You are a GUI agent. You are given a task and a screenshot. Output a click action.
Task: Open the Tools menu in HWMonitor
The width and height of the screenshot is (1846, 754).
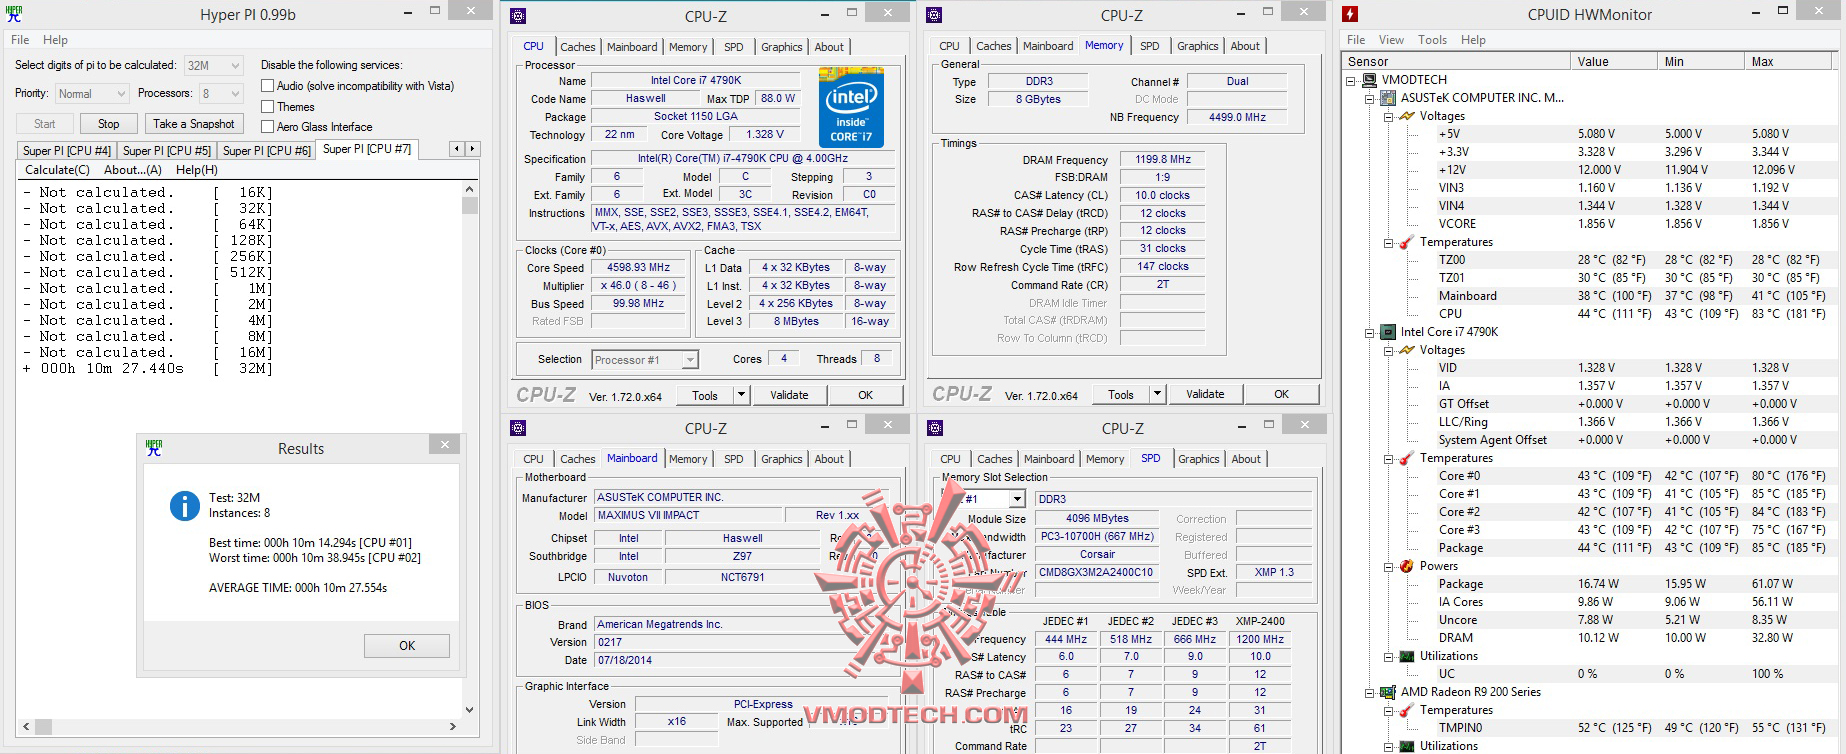tap(1432, 40)
